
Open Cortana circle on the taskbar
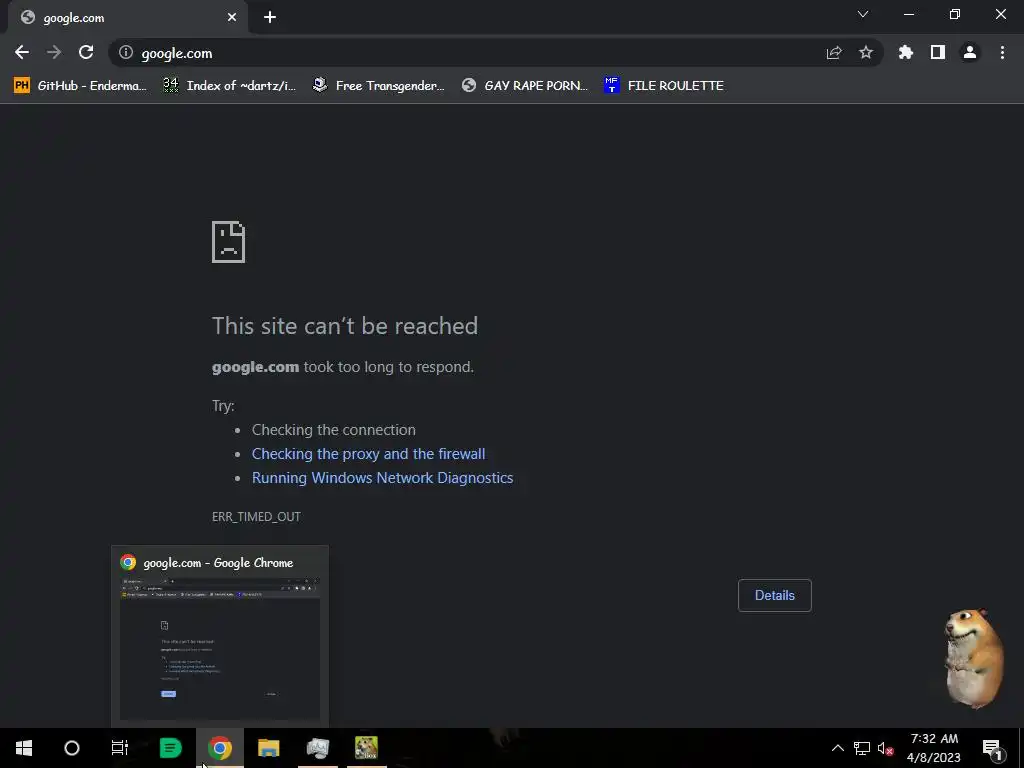point(72,748)
